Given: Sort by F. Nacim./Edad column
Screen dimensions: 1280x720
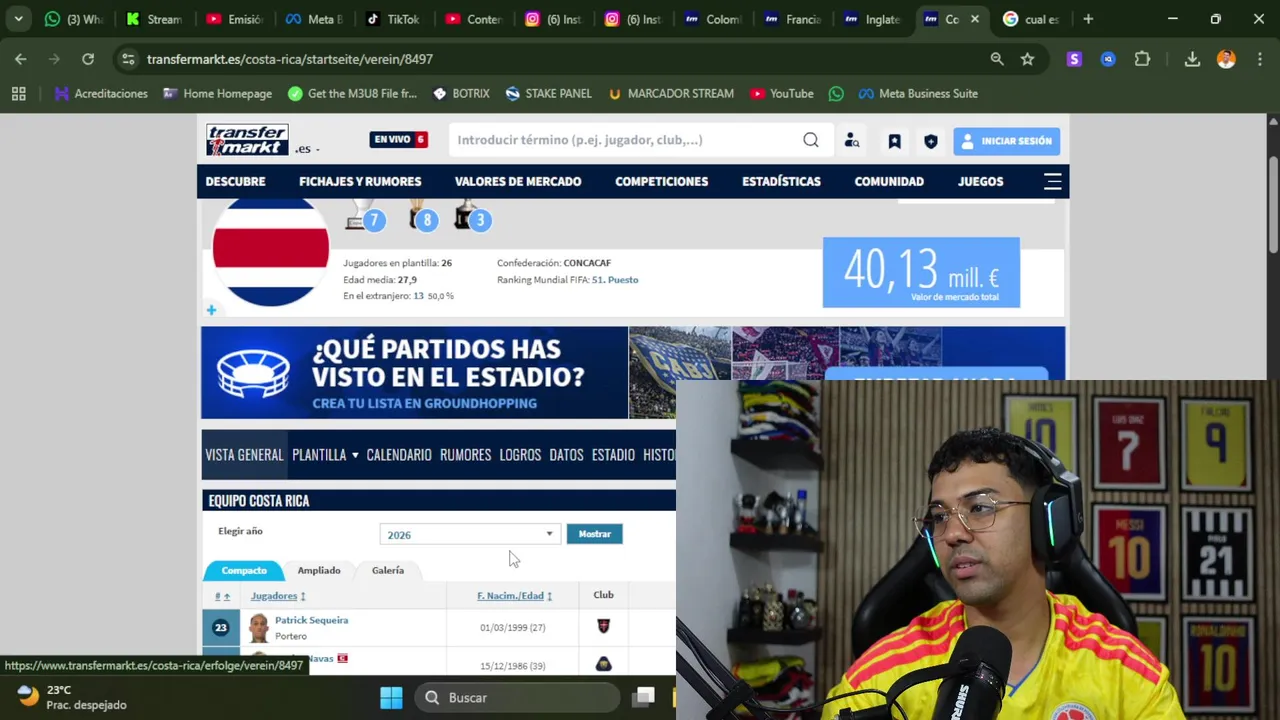Looking at the screenshot, I should tap(514, 596).
